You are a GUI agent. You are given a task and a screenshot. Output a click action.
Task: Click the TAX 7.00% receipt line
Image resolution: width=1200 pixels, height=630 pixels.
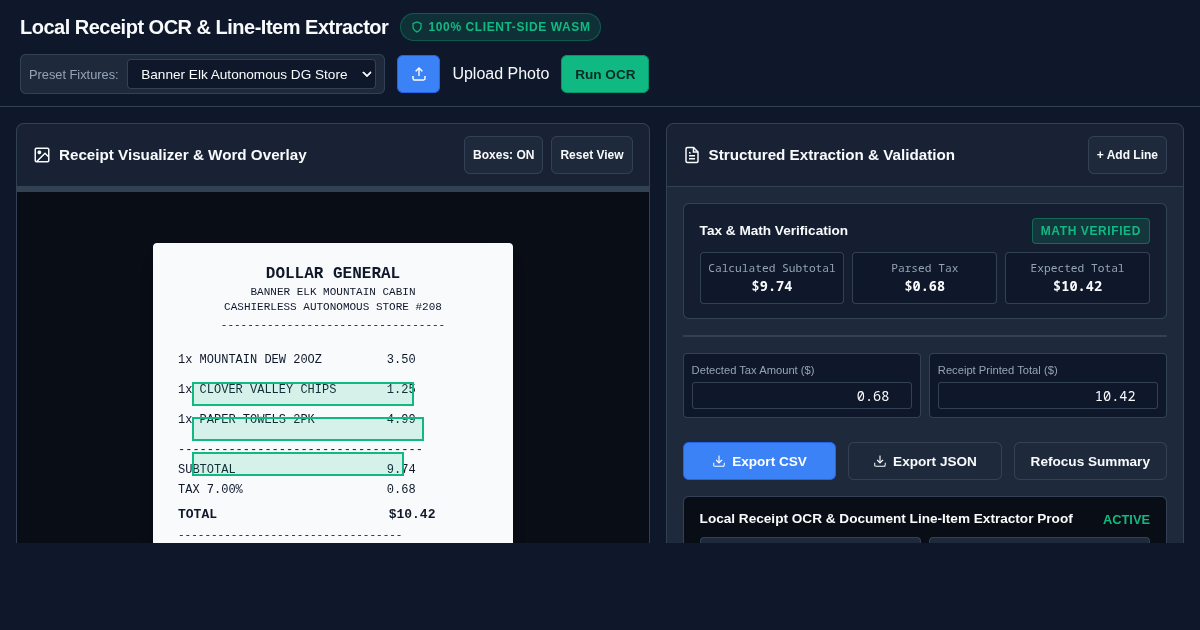click(x=297, y=490)
